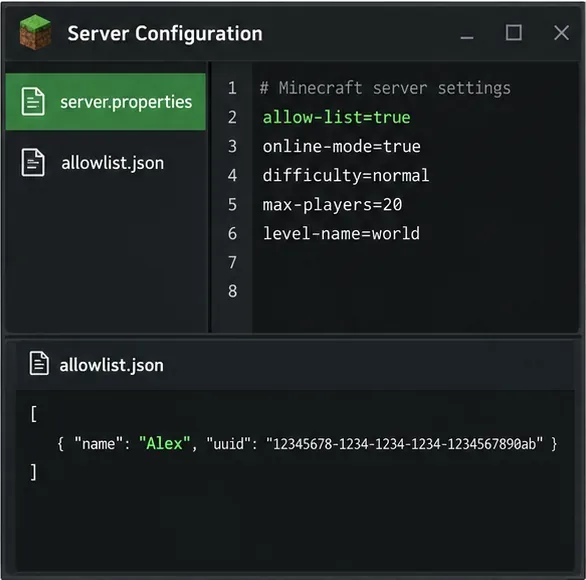Click the allowlist.json panel header title
The image size is (586, 580).
pos(111,365)
